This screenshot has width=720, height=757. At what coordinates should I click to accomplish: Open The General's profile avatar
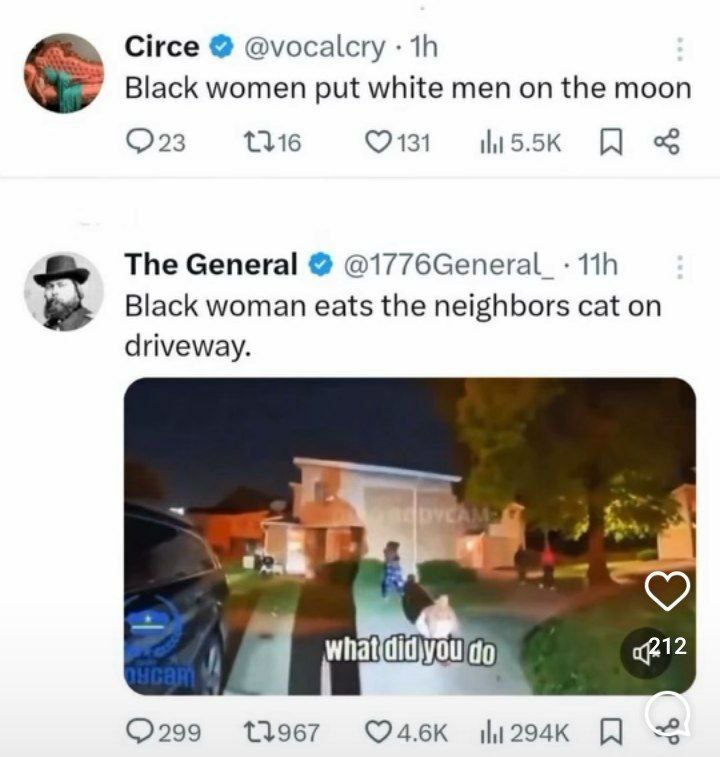[x=63, y=291]
